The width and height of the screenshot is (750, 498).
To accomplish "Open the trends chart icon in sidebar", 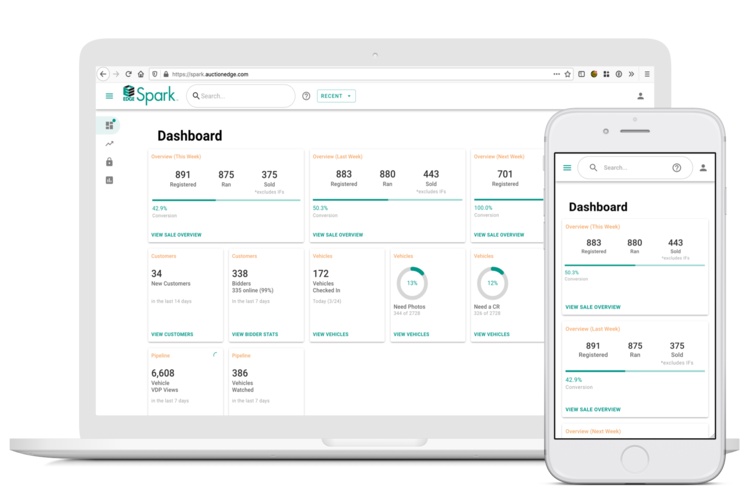I will [x=109, y=144].
